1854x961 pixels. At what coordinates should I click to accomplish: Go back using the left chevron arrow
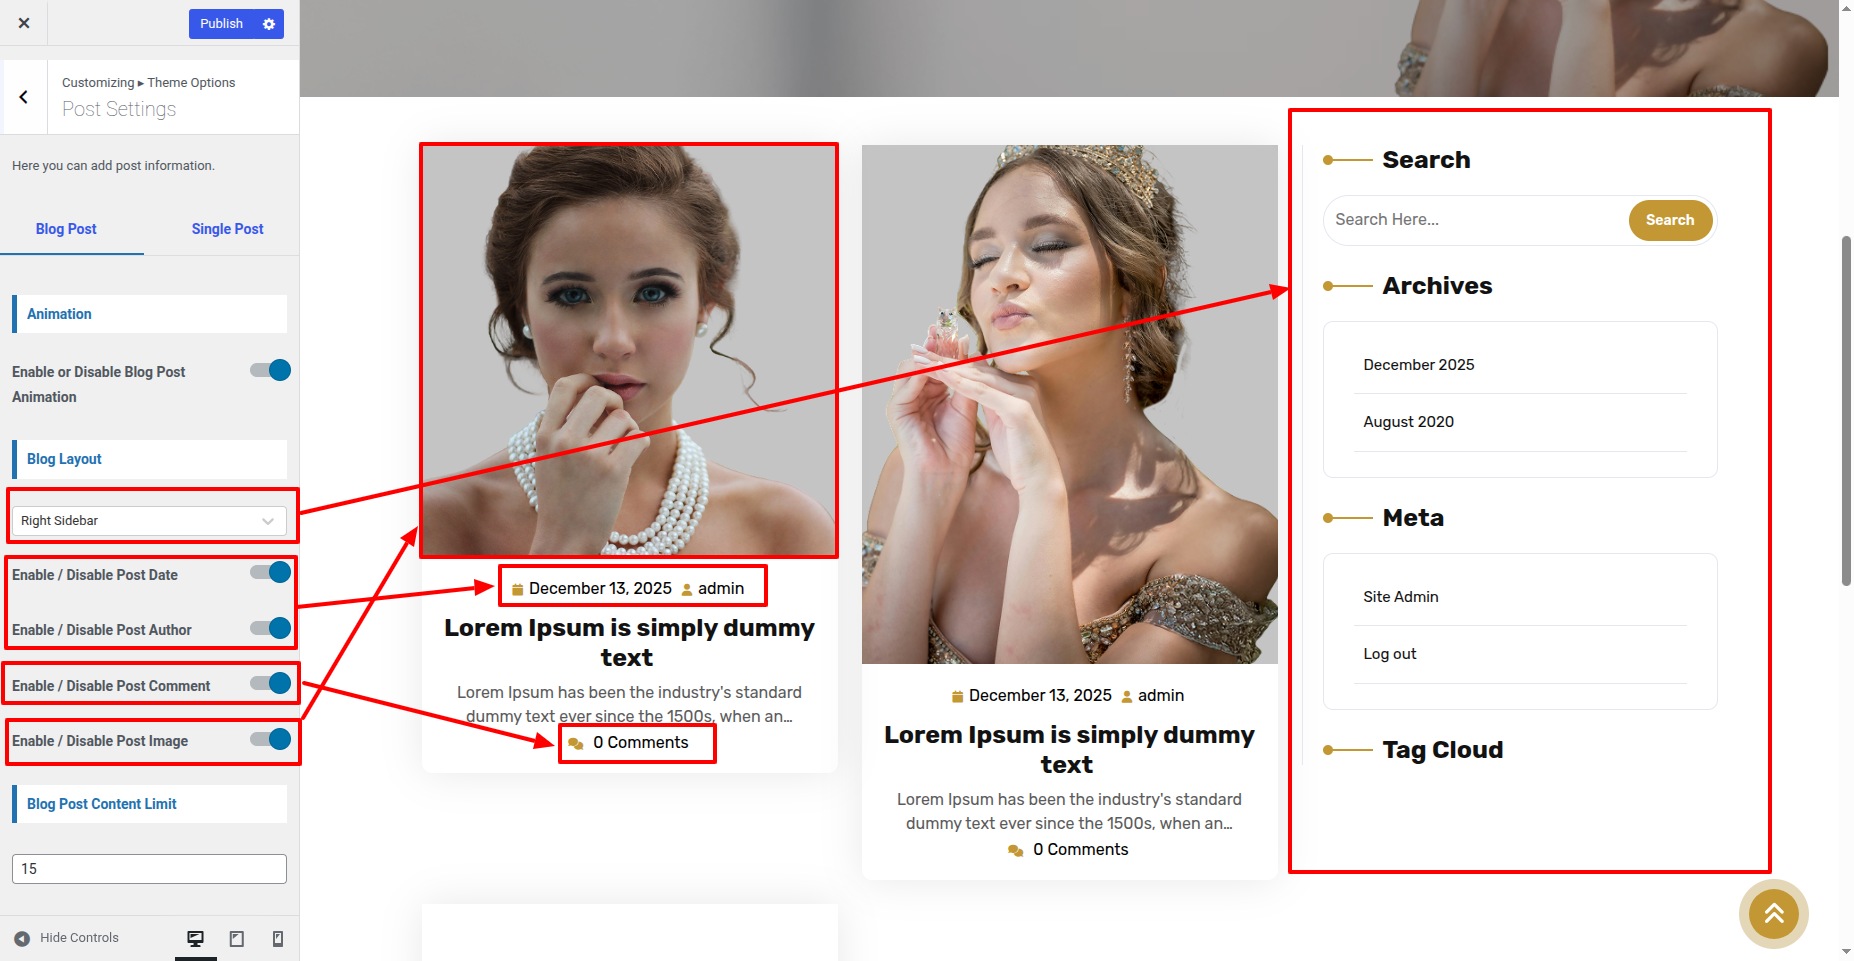coord(23,97)
